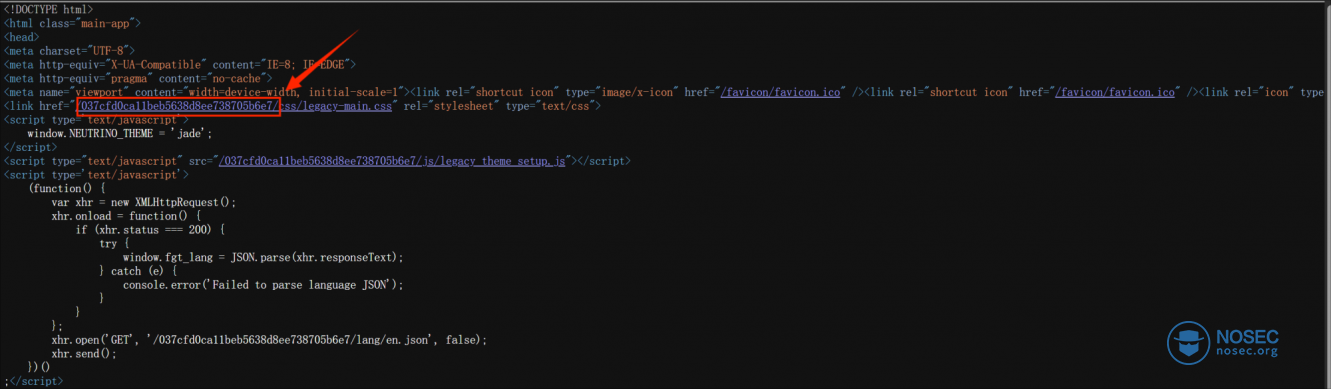
Task: Open the legacy-main.css stylesheet link
Action: 236,106
